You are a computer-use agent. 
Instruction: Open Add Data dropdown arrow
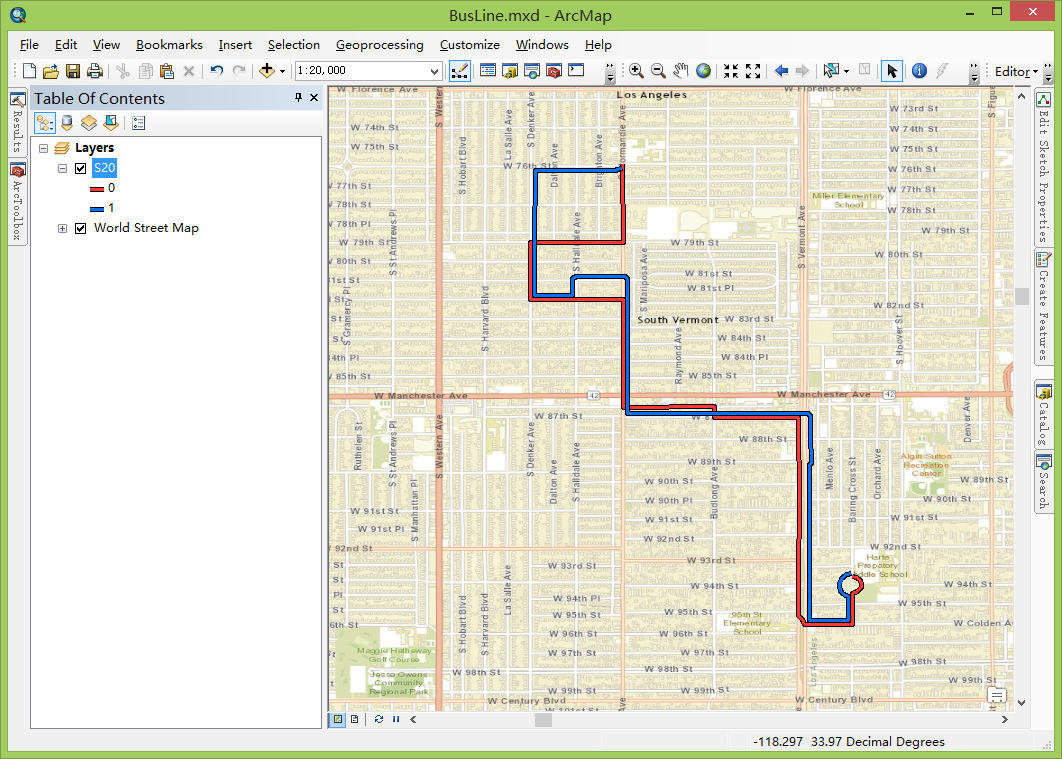pyautogui.click(x=282, y=71)
